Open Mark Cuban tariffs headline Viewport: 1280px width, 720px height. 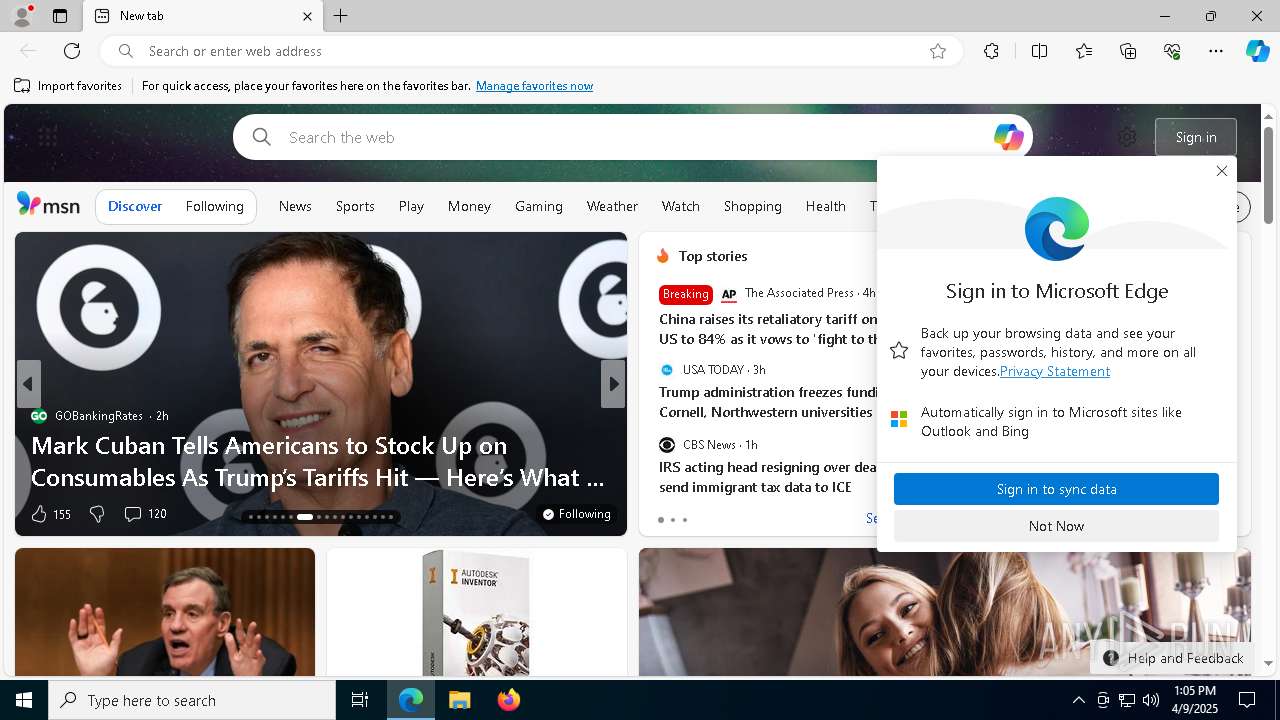click(317, 461)
